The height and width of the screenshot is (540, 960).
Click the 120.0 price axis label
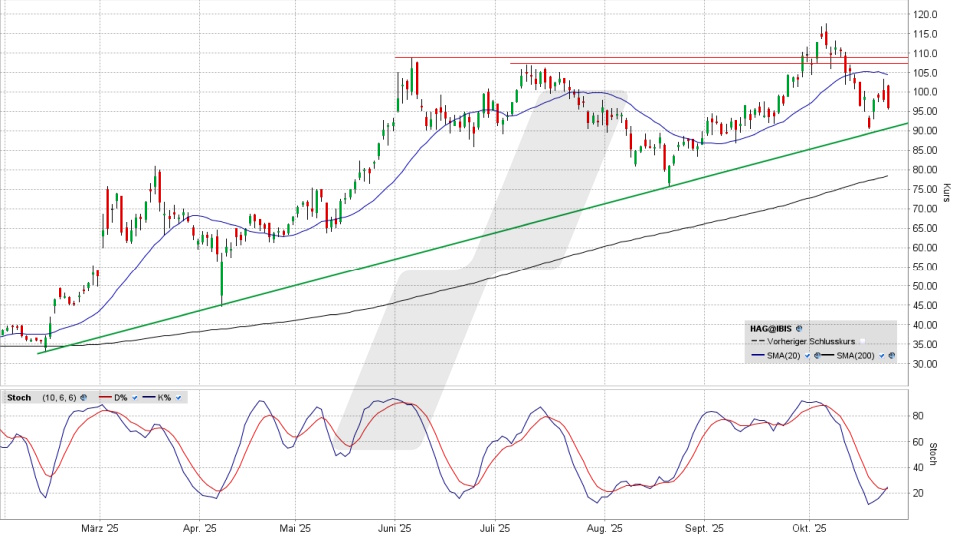pos(925,14)
